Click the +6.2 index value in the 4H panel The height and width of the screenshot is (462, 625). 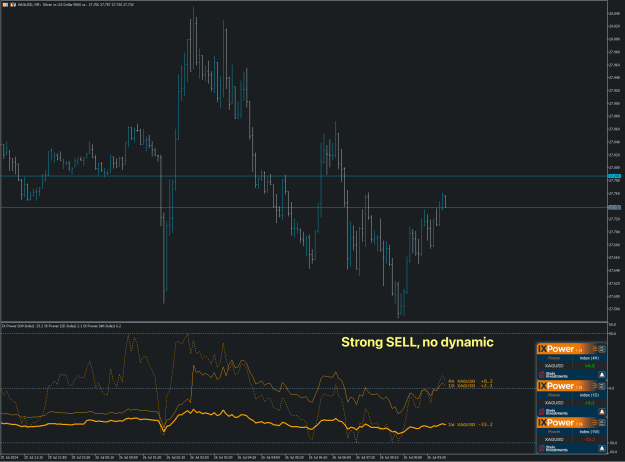(590, 366)
